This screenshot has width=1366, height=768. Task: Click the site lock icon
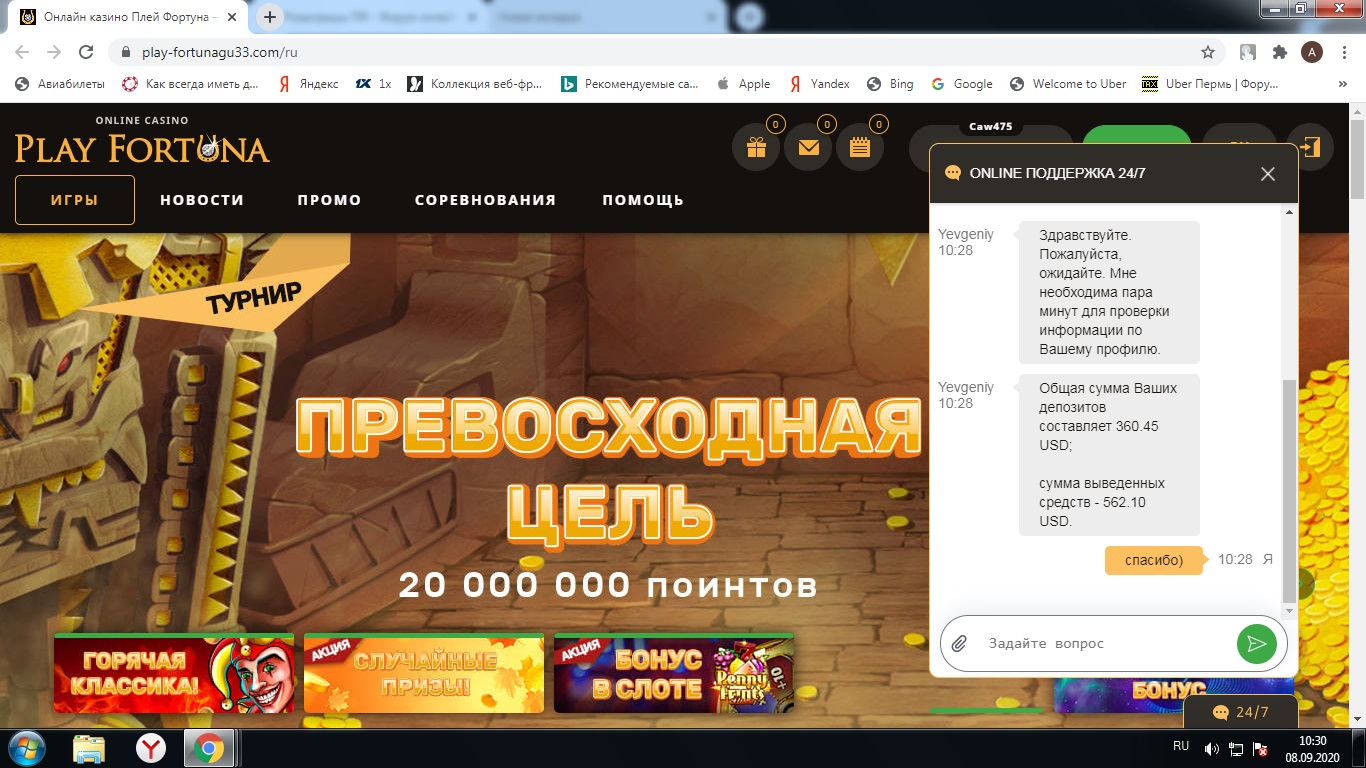126,52
